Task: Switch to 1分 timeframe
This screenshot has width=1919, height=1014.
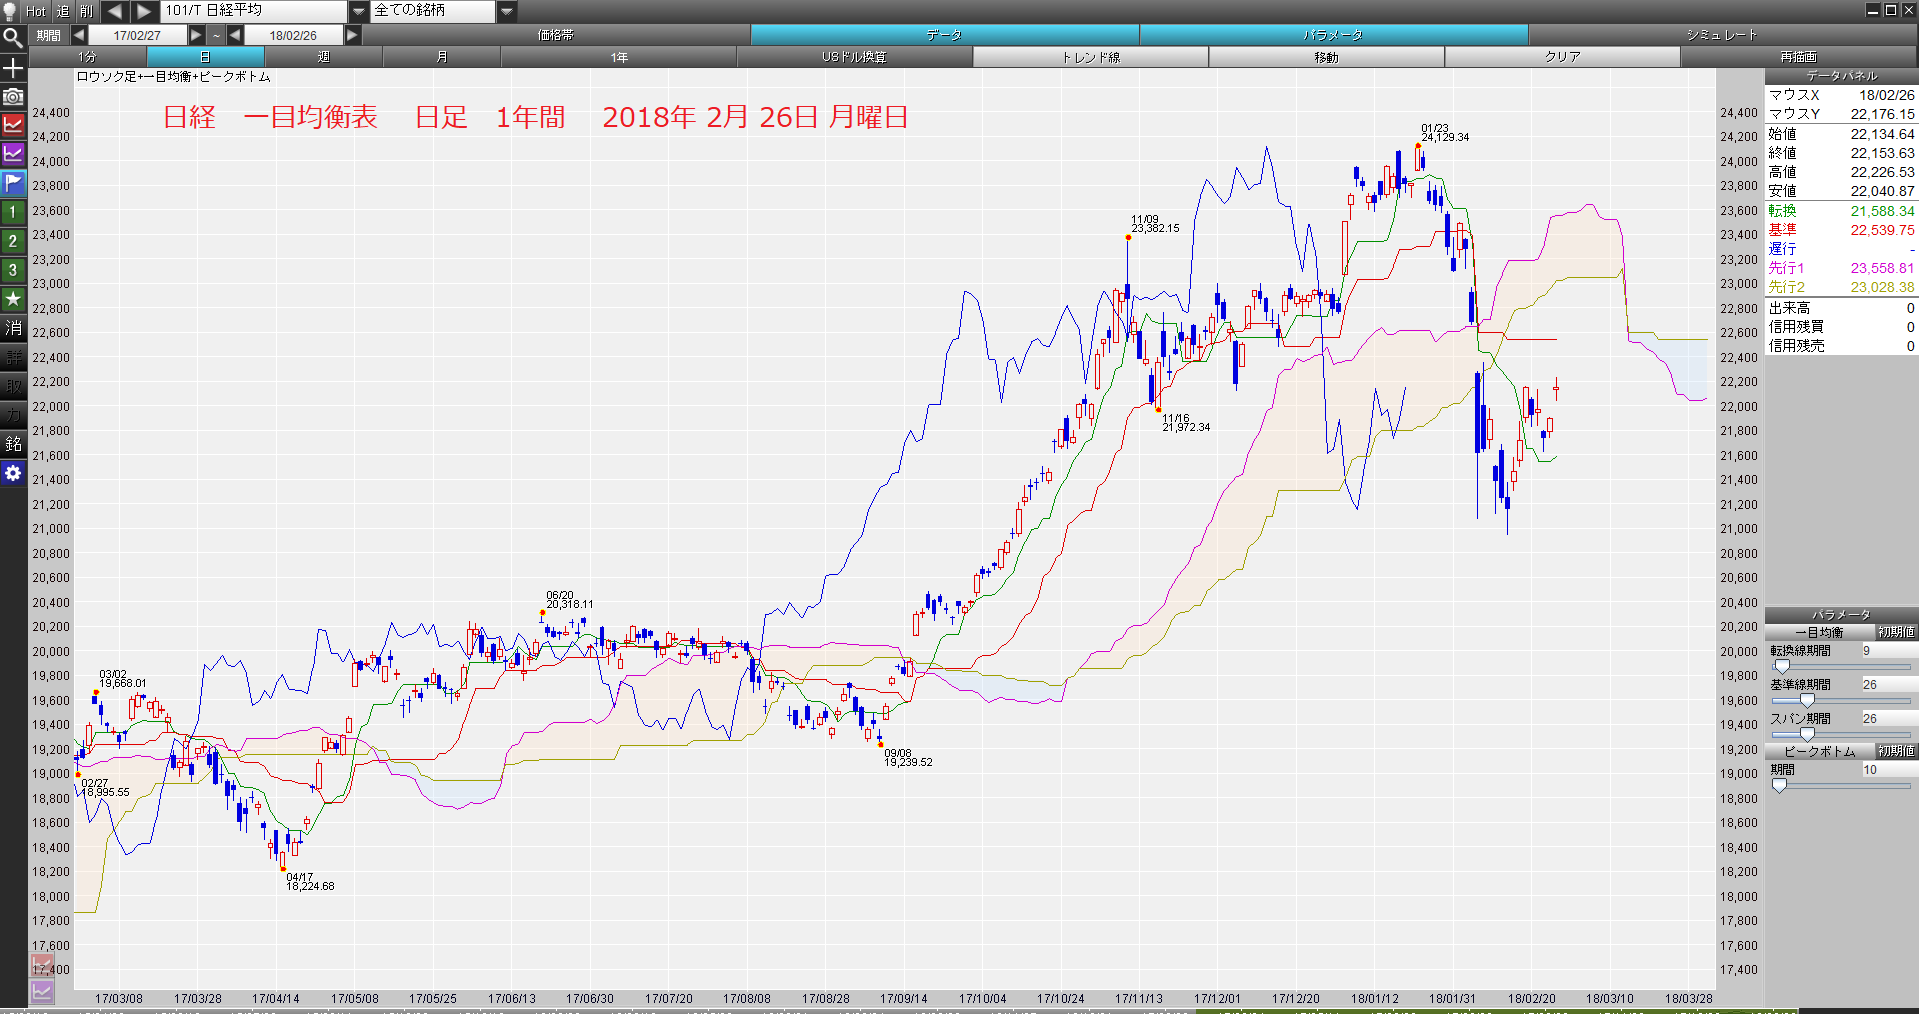Action: (x=88, y=57)
